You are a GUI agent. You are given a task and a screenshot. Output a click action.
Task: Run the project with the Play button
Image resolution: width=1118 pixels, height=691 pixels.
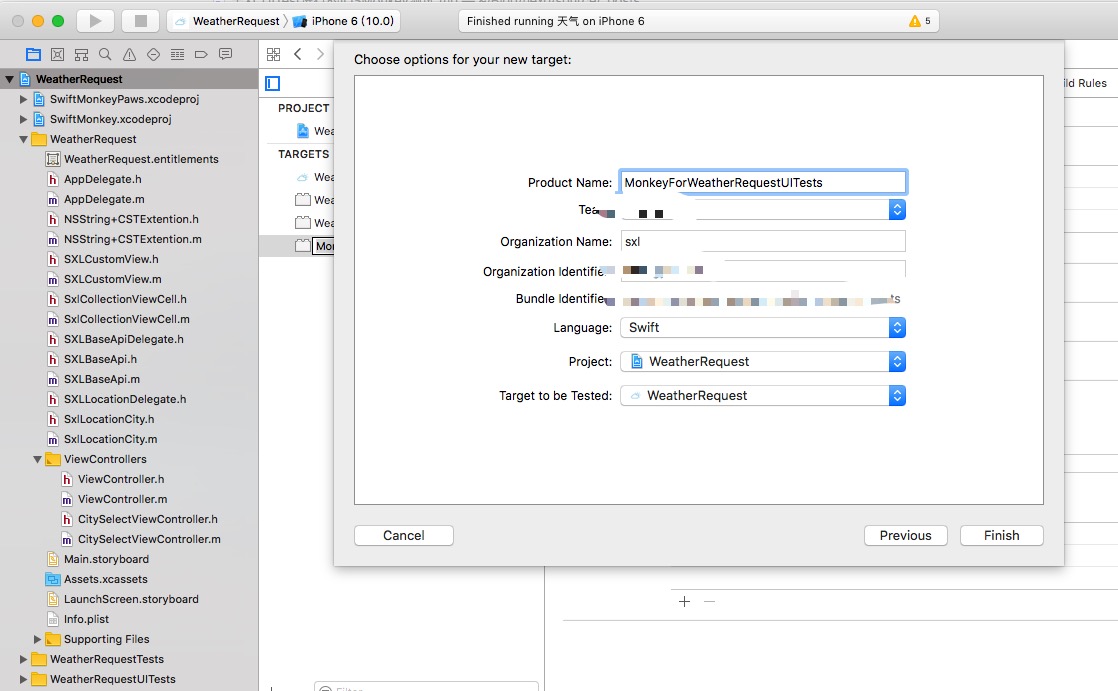tap(95, 21)
